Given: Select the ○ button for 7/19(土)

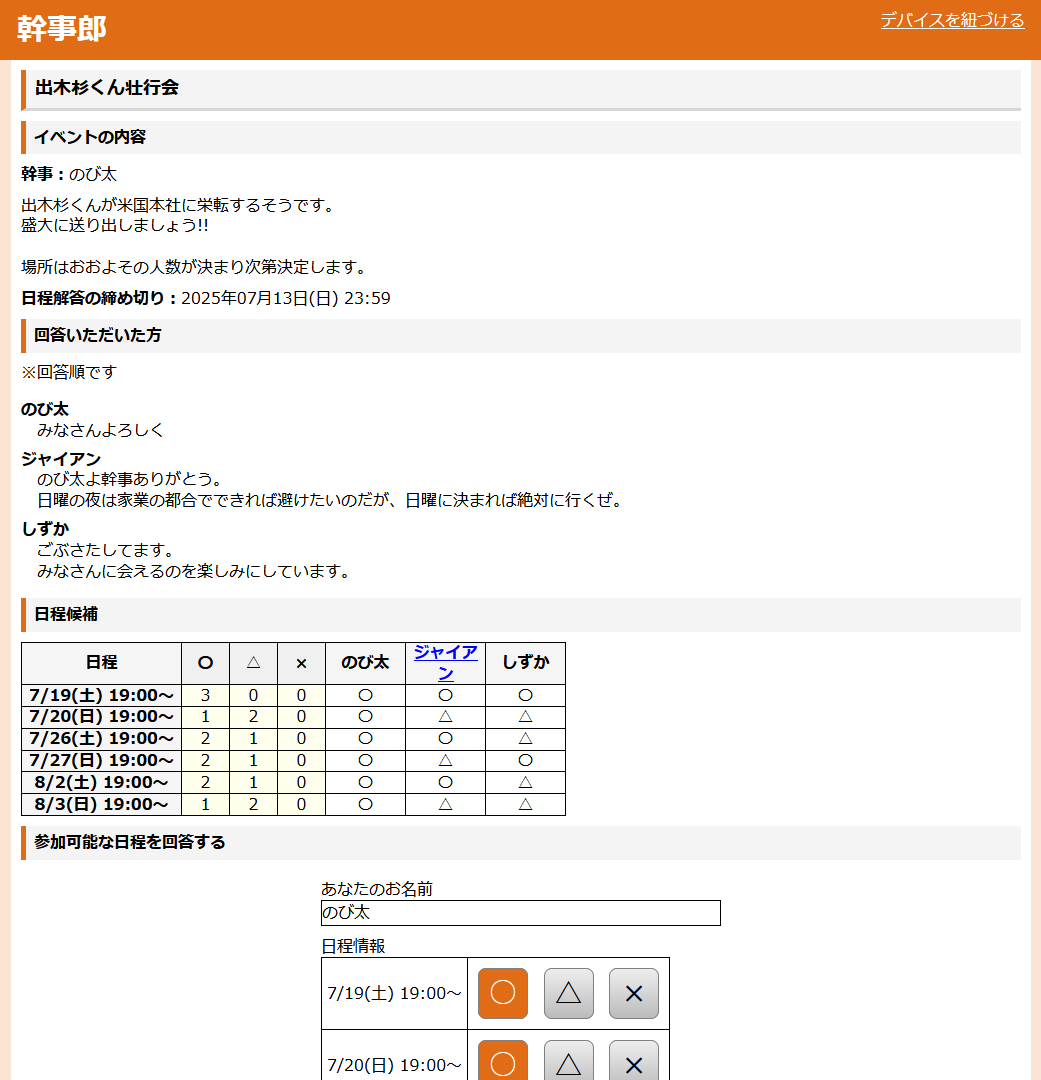Looking at the screenshot, I should 503,993.
